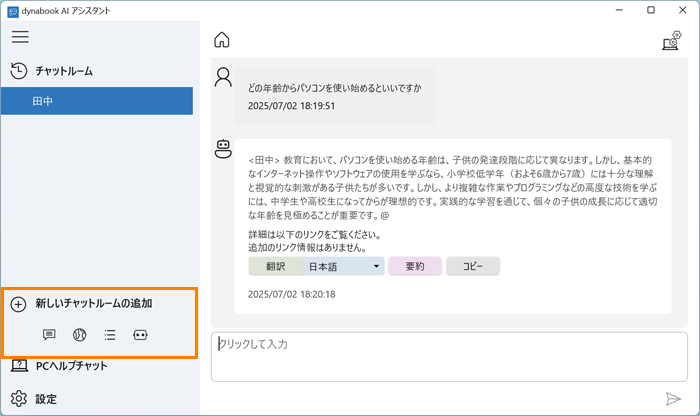Select the robot face icon under new chat room
Image resolution: width=700 pixels, height=416 pixels.
click(140, 334)
